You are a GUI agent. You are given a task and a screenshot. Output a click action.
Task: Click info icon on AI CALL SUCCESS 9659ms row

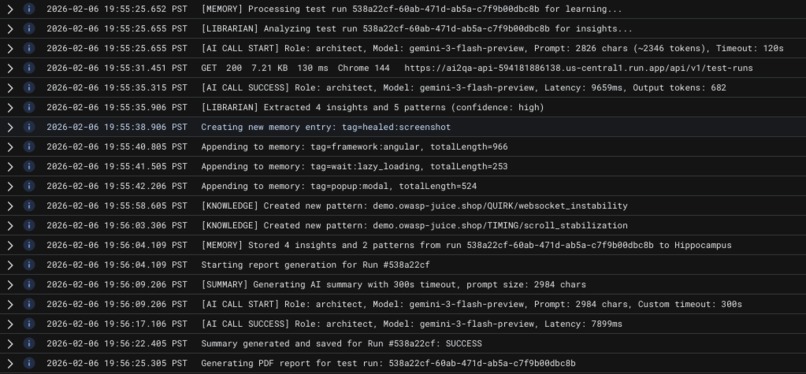click(x=29, y=88)
